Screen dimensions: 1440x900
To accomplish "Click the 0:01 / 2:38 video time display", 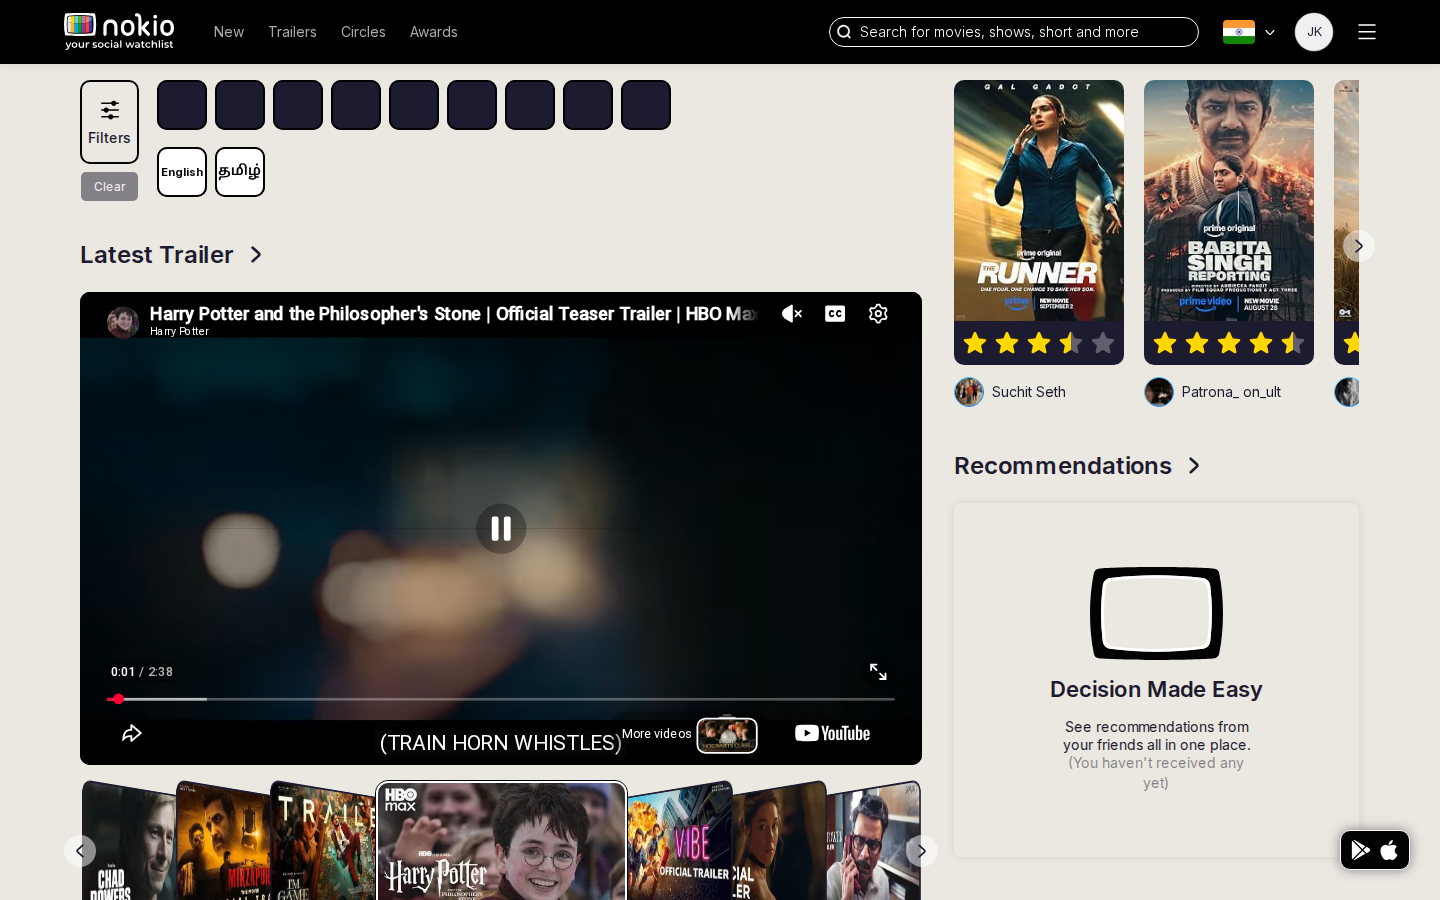I will click(x=142, y=672).
